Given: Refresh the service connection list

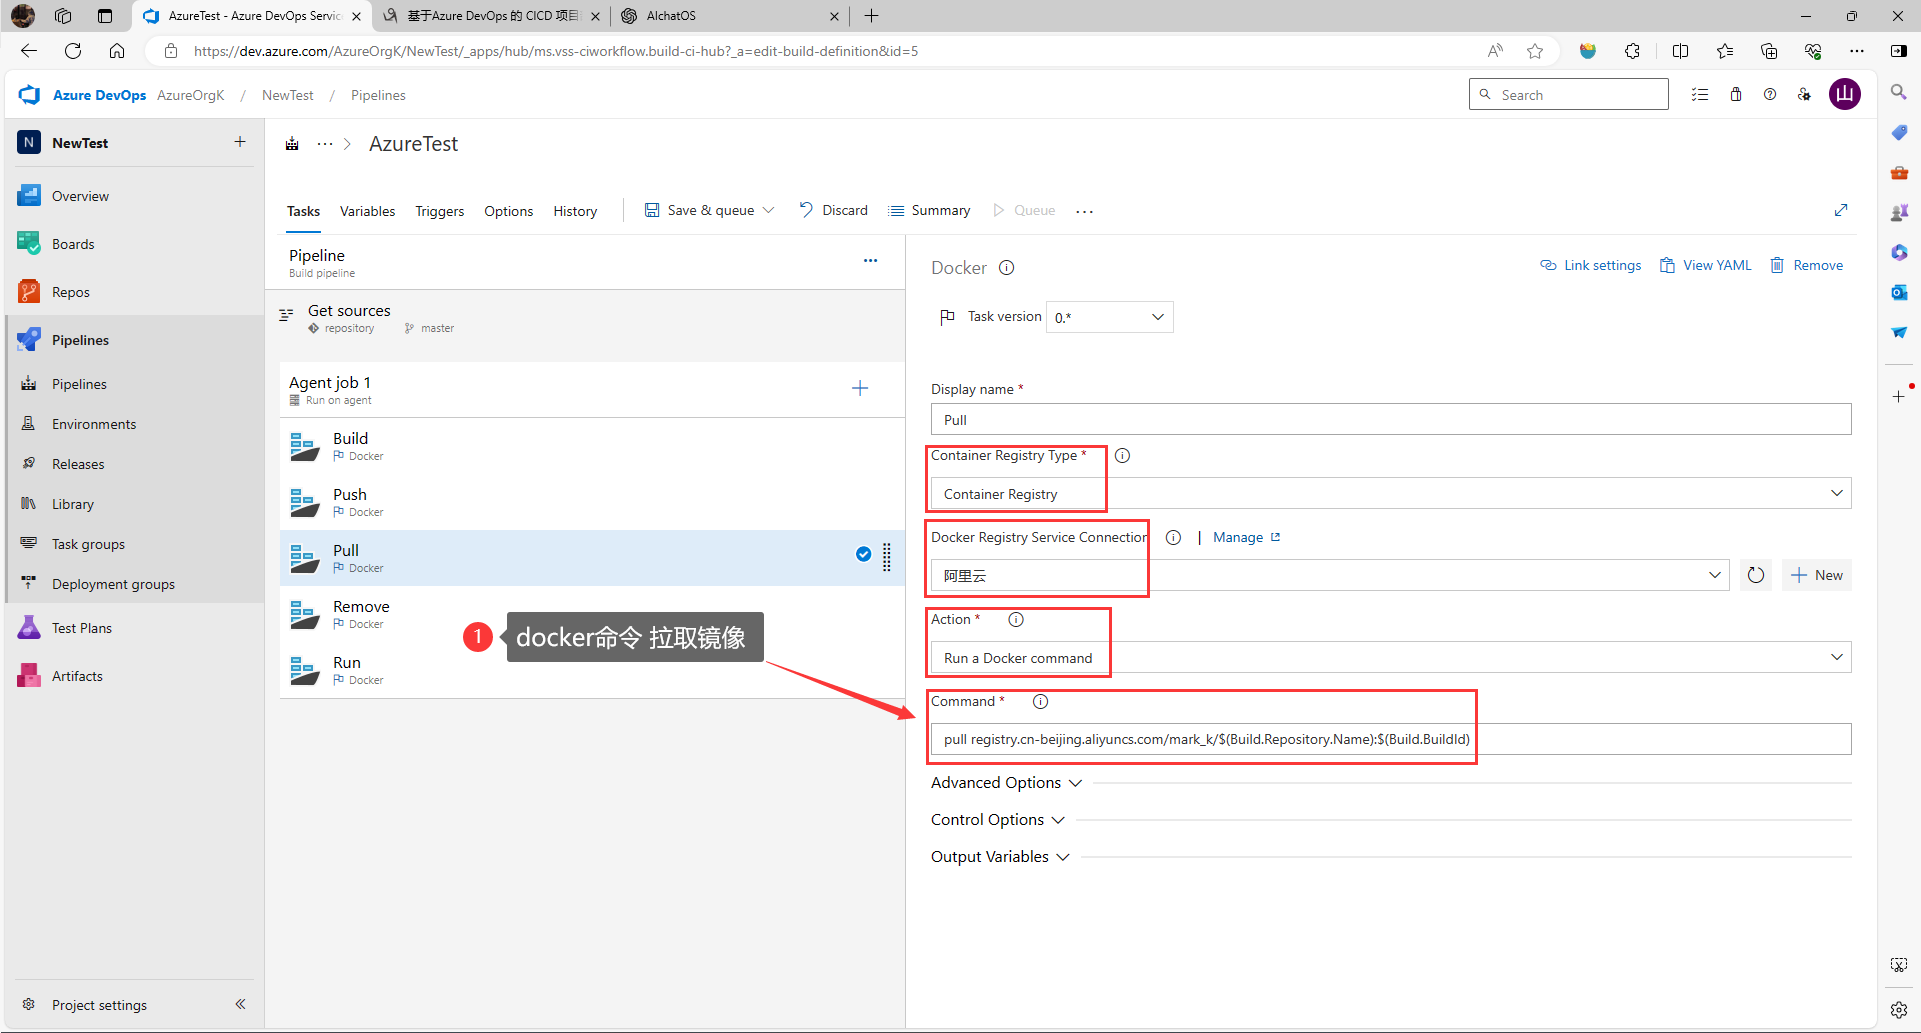Looking at the screenshot, I should 1756,575.
